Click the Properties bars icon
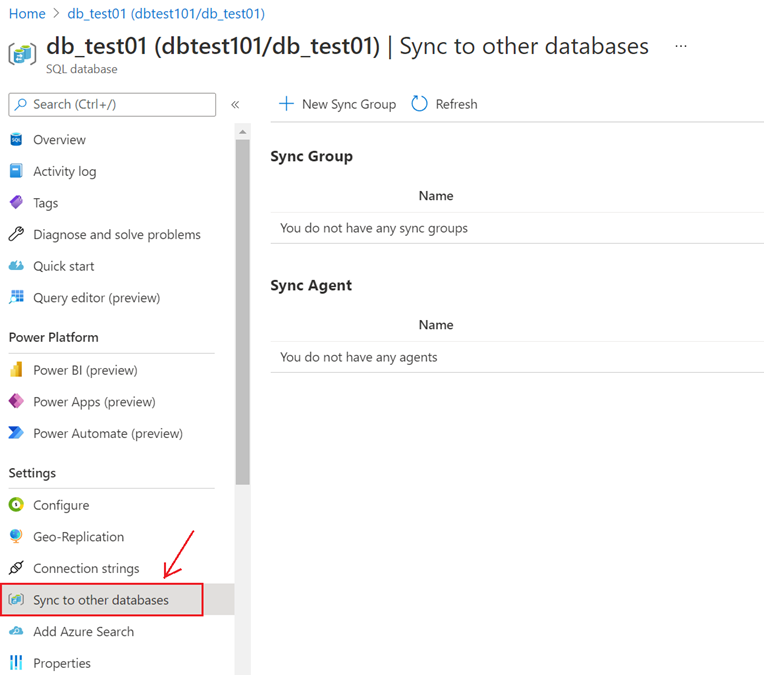Viewport: 764px width, 675px height. tap(16, 663)
